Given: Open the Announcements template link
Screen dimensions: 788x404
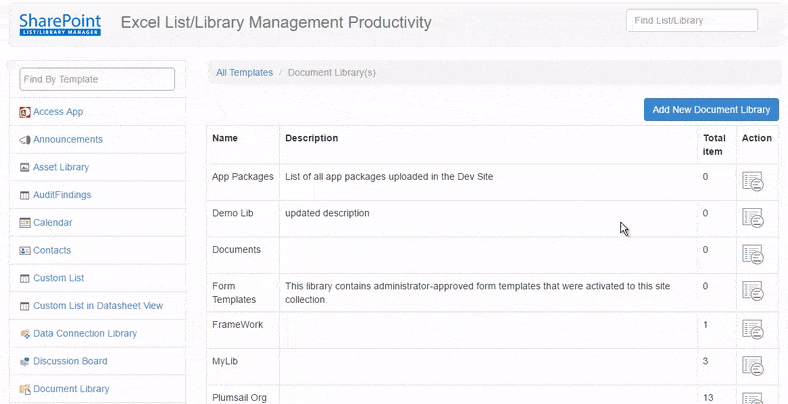Looking at the screenshot, I should [68, 139].
